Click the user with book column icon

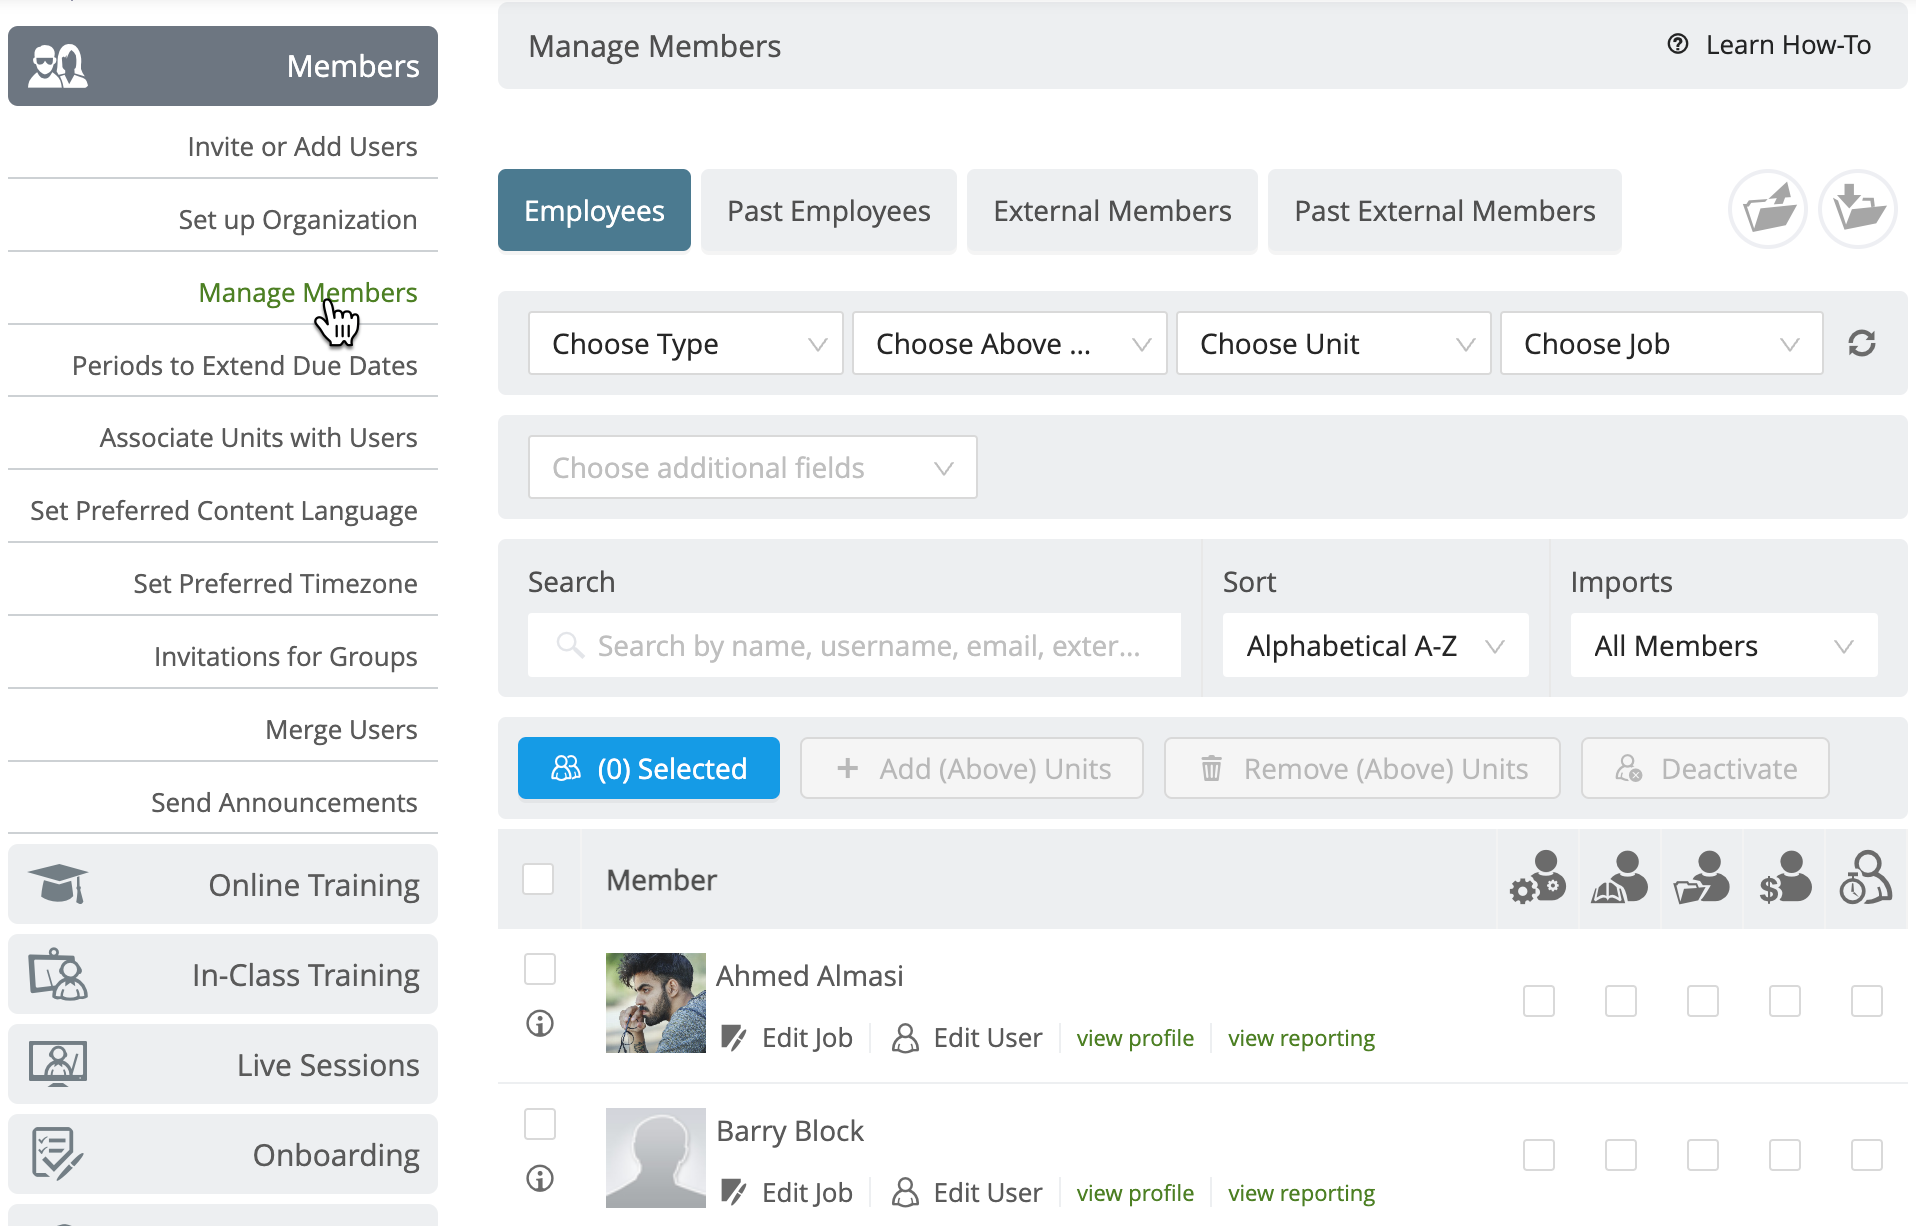[x=1620, y=878]
